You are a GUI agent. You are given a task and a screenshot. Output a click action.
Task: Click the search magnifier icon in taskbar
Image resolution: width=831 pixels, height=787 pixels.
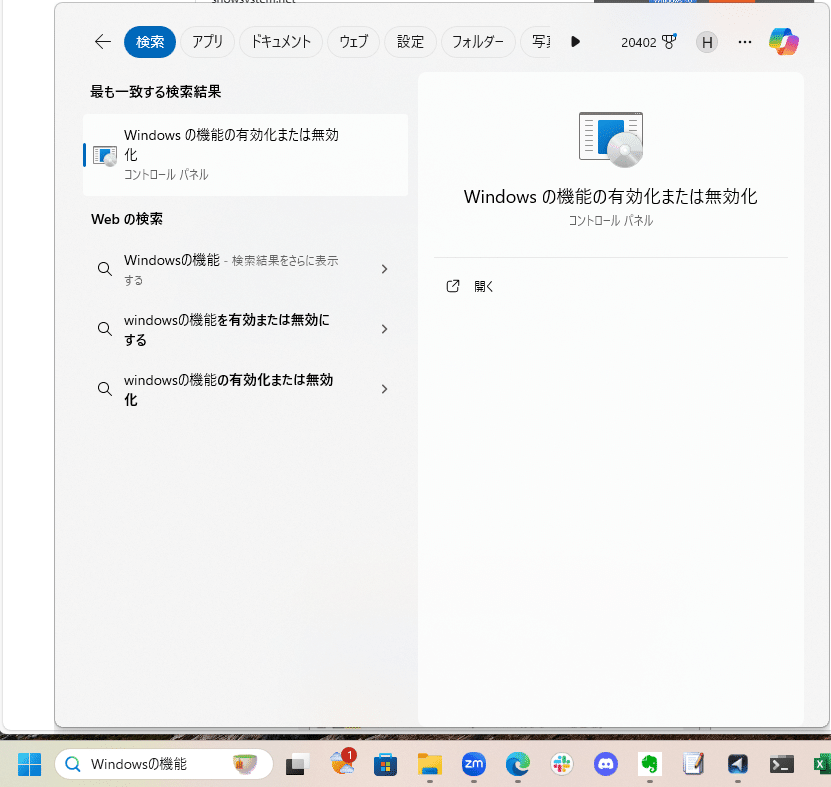pos(73,764)
